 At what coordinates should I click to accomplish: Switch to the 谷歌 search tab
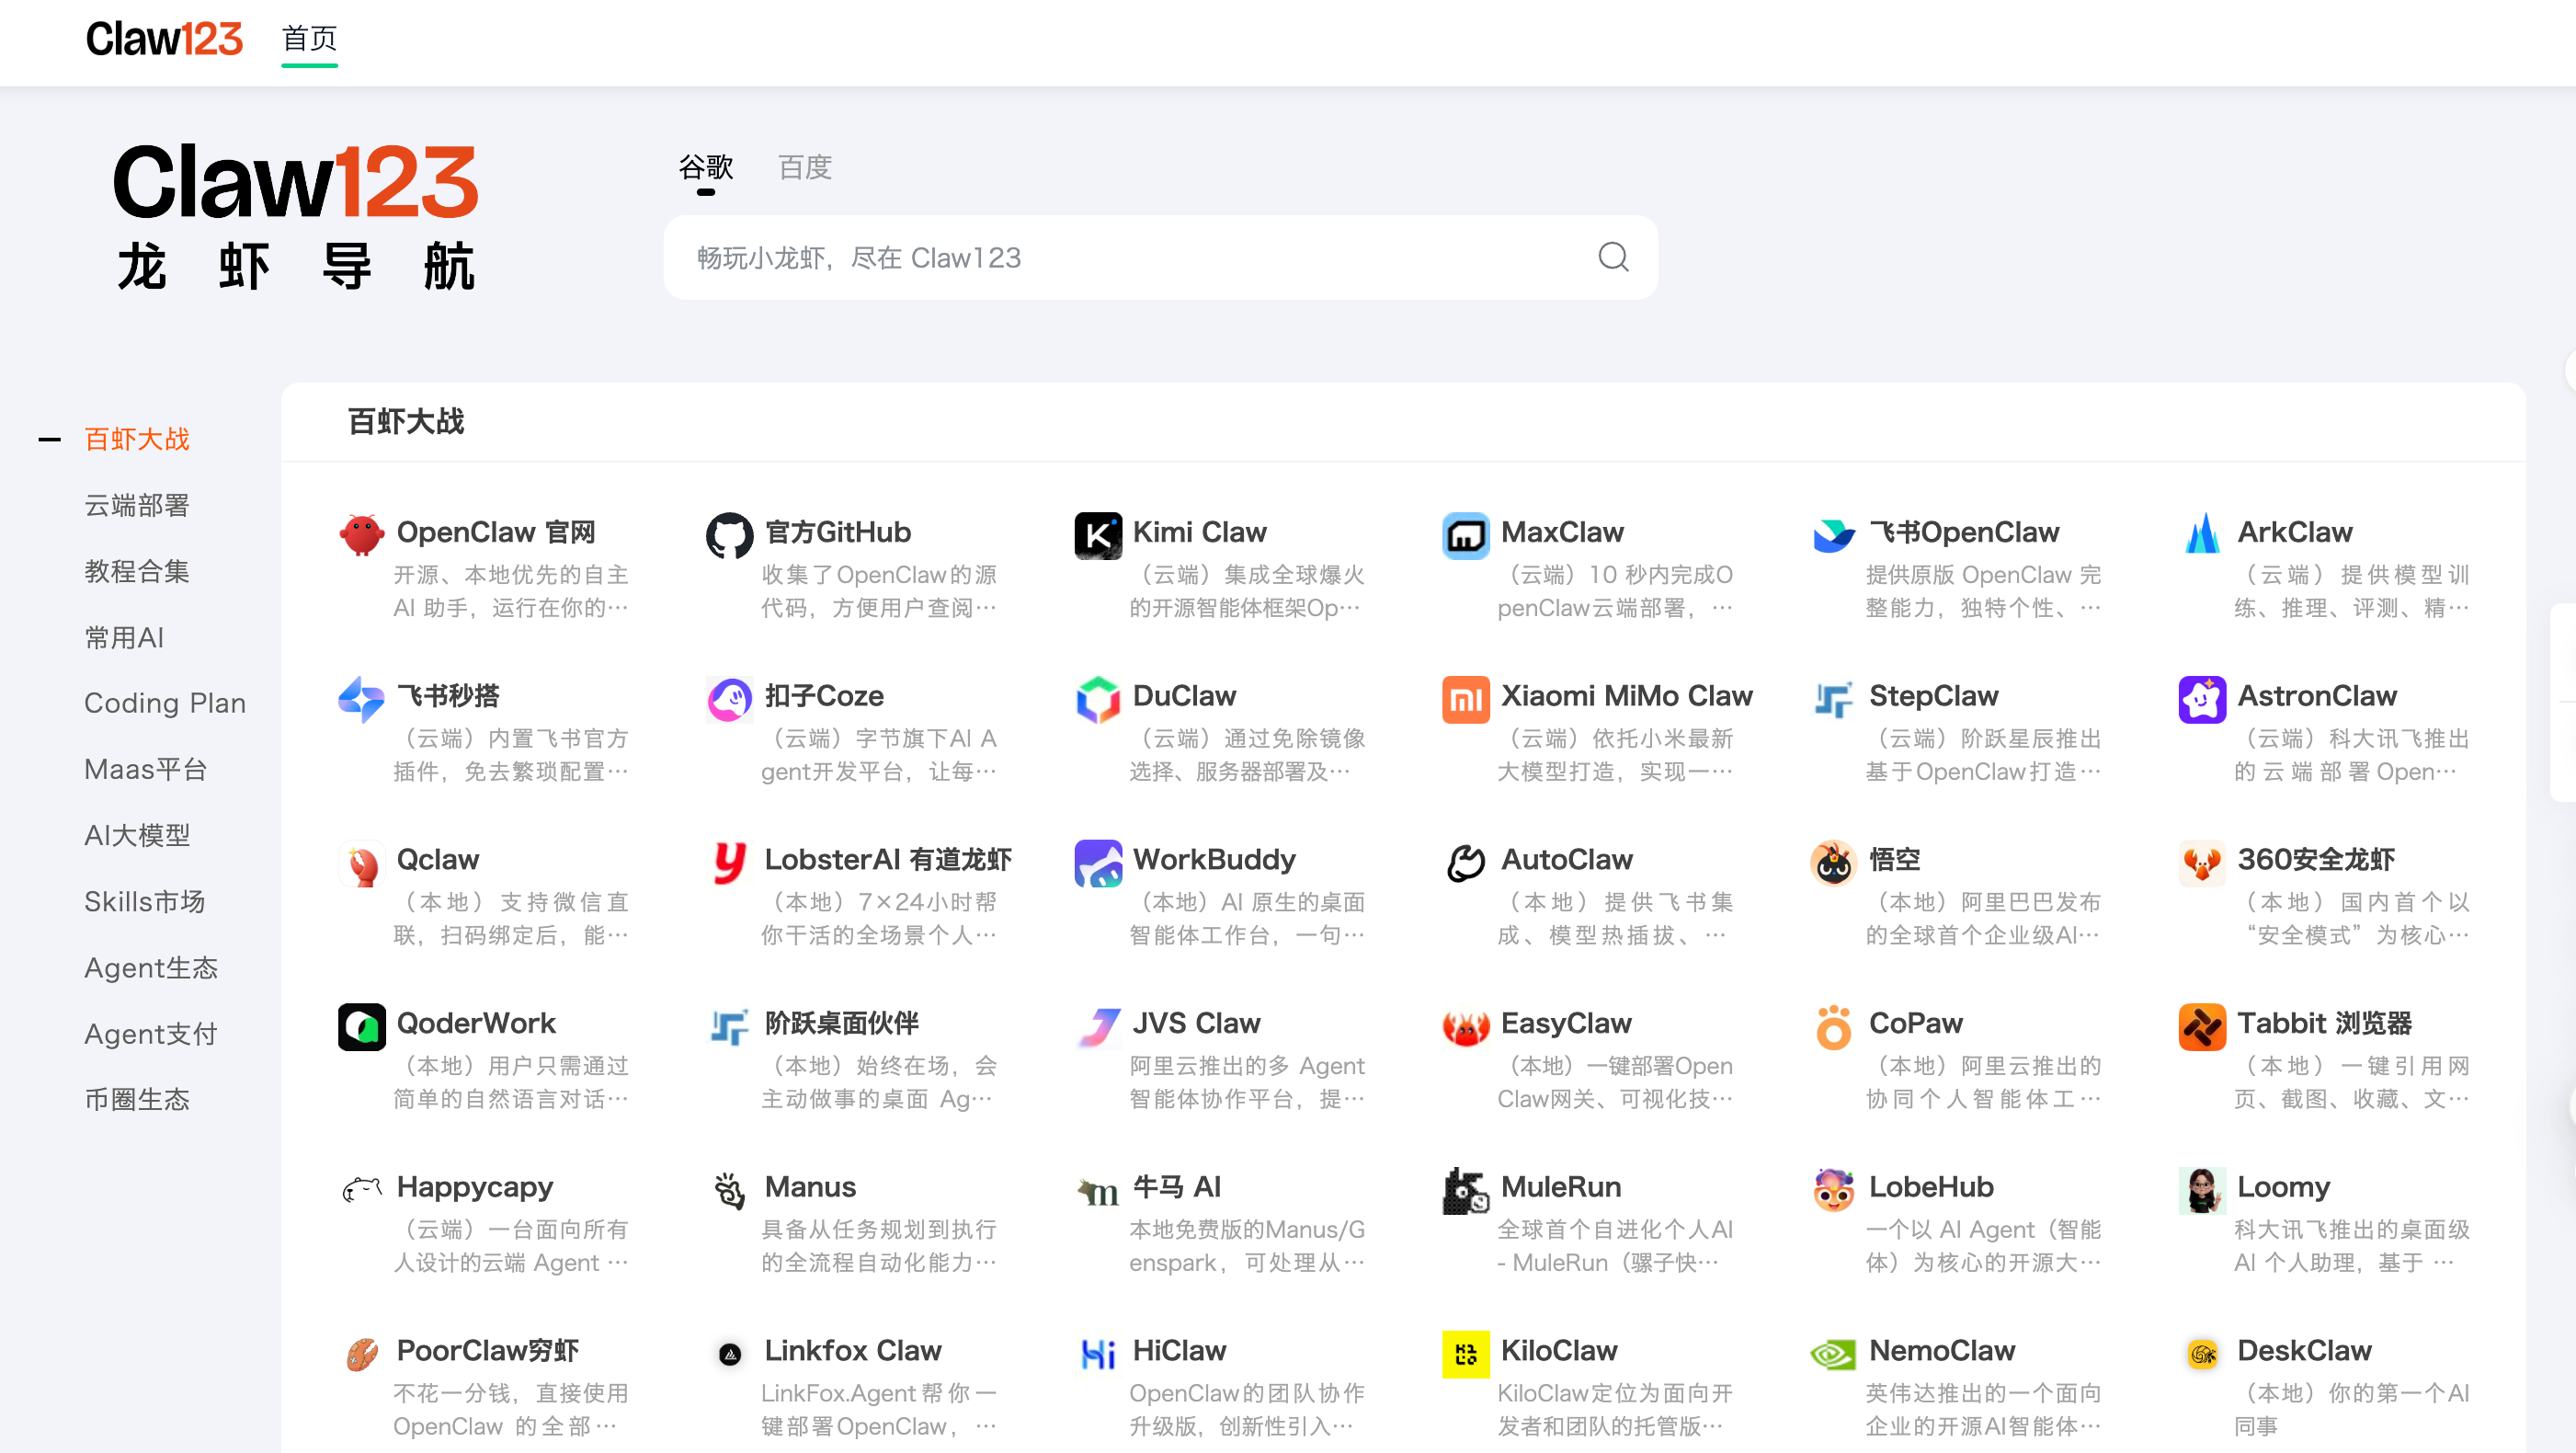706,167
